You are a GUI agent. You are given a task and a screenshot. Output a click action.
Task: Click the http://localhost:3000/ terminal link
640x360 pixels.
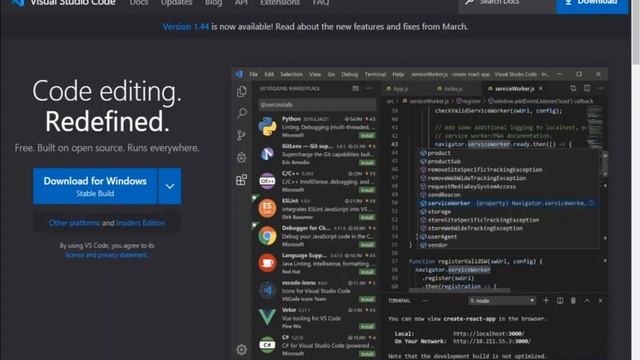489,333
